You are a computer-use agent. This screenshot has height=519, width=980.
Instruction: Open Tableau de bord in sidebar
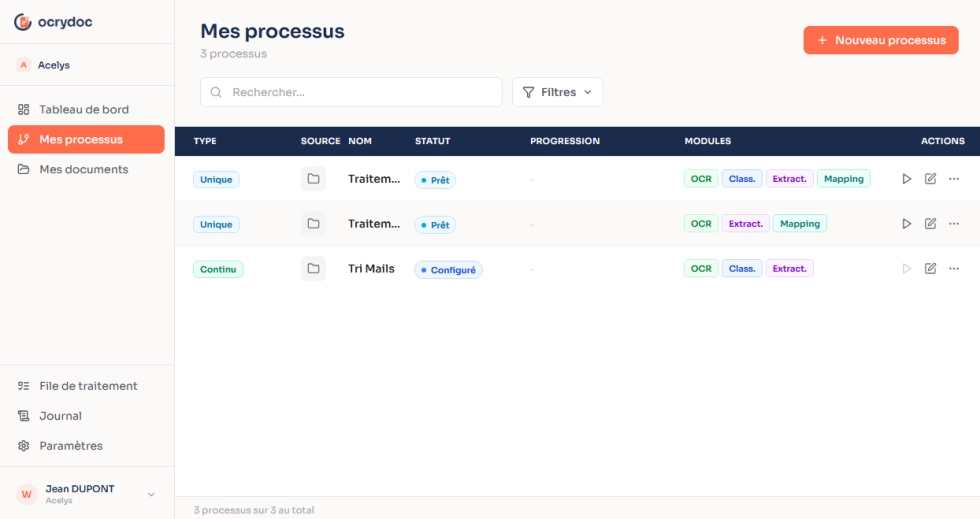pyautogui.click(x=86, y=109)
